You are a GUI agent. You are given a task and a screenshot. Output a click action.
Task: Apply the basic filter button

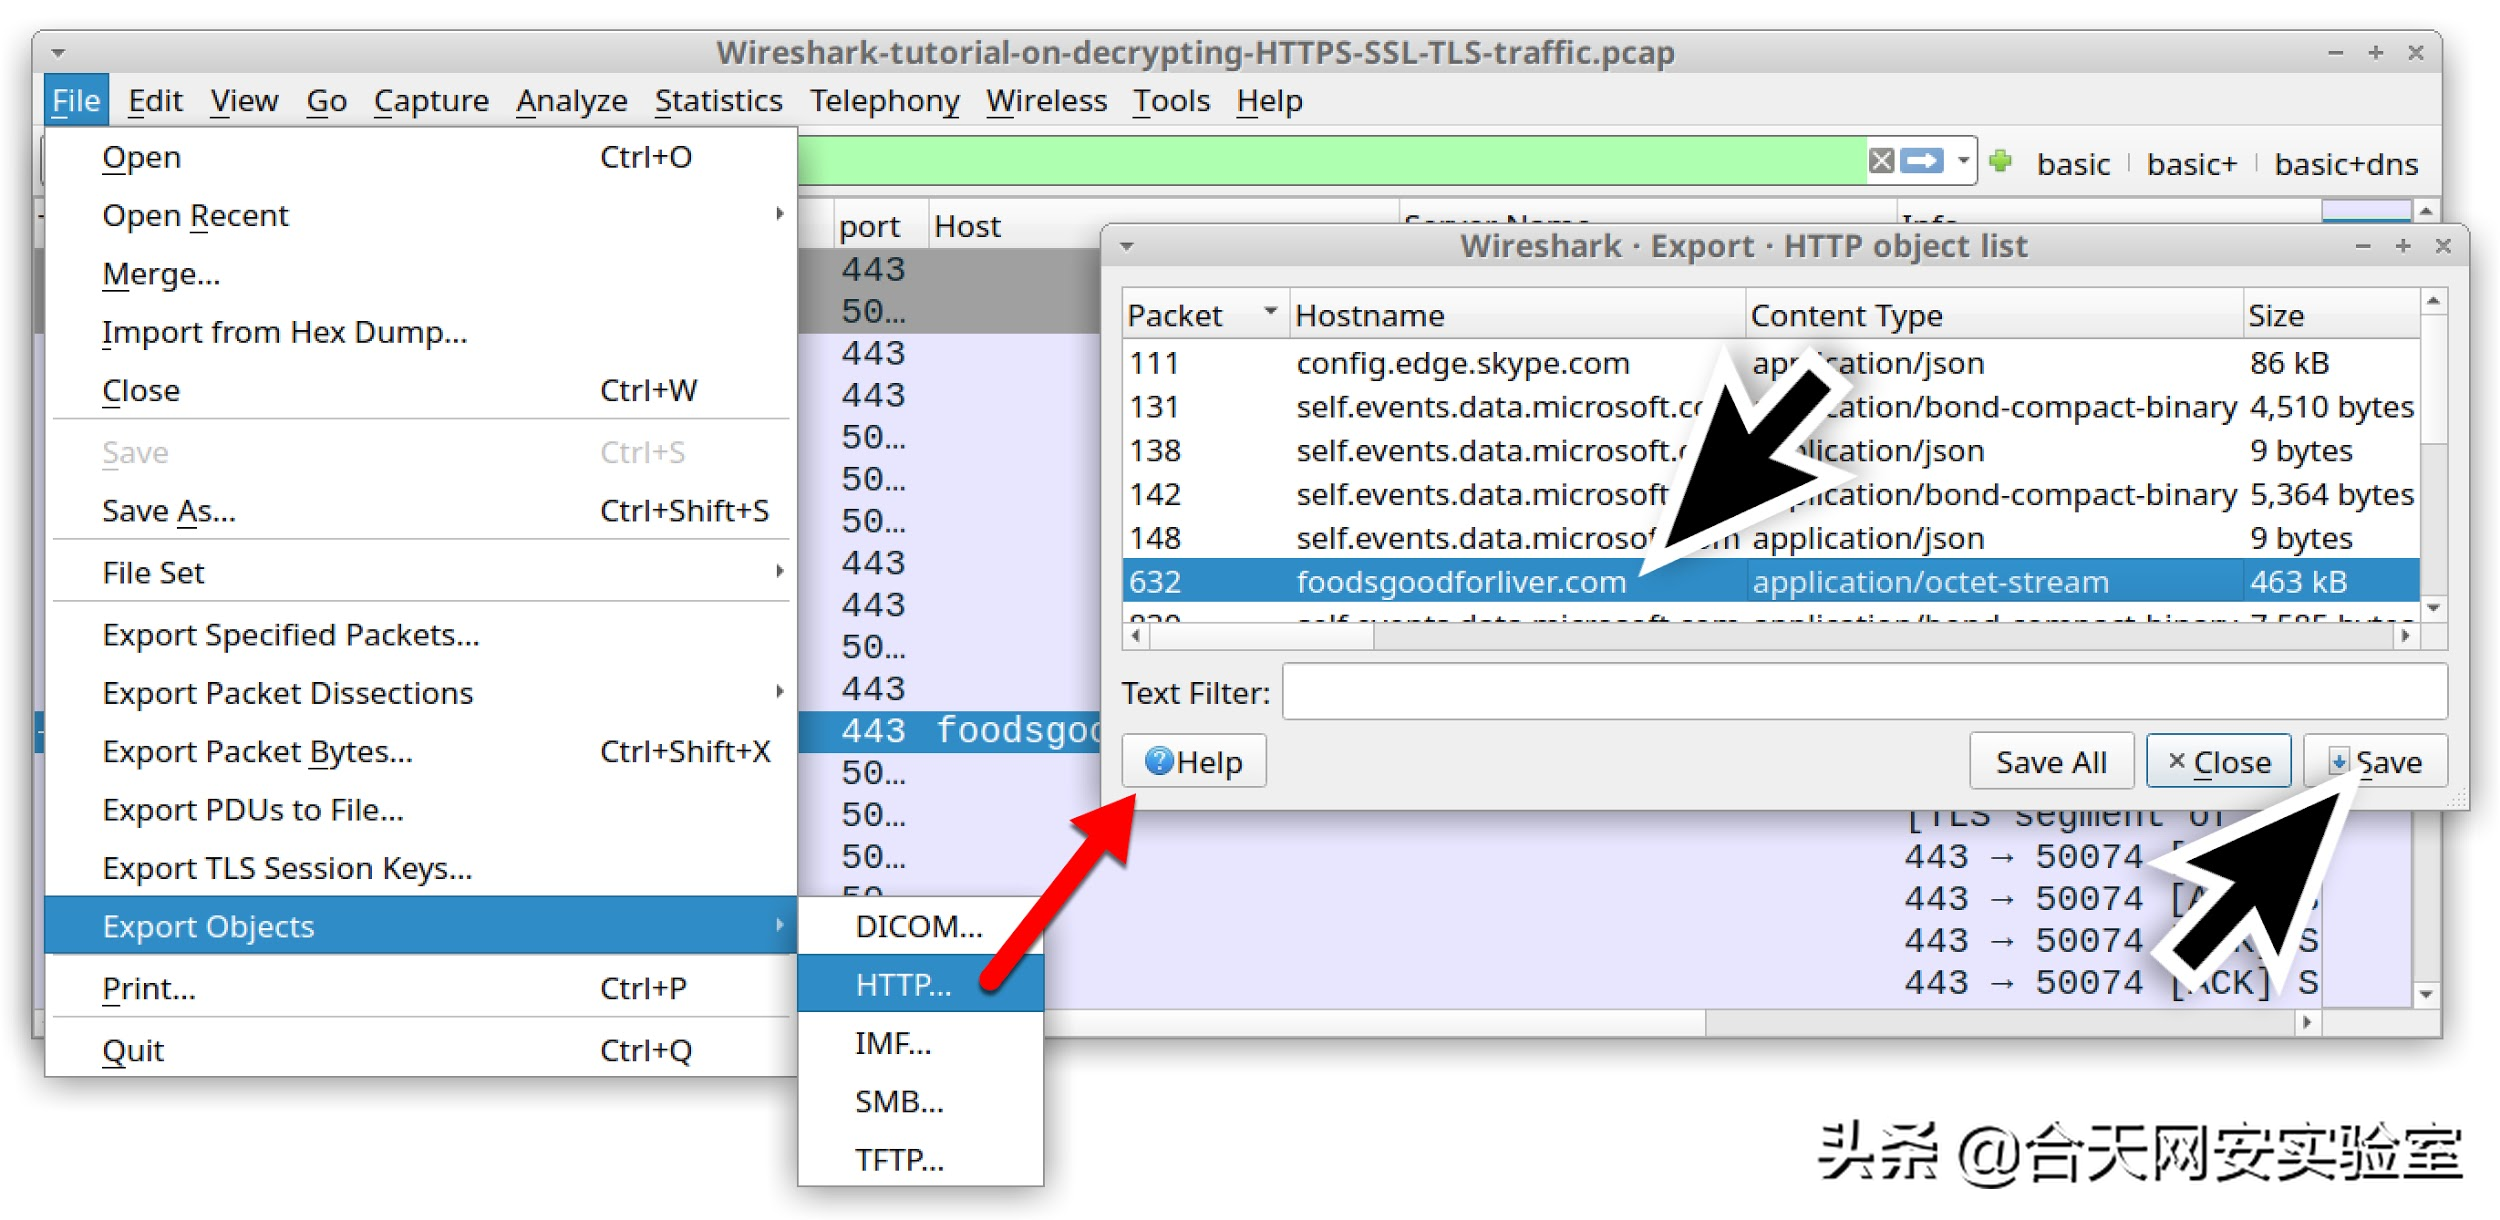pyautogui.click(x=2073, y=164)
